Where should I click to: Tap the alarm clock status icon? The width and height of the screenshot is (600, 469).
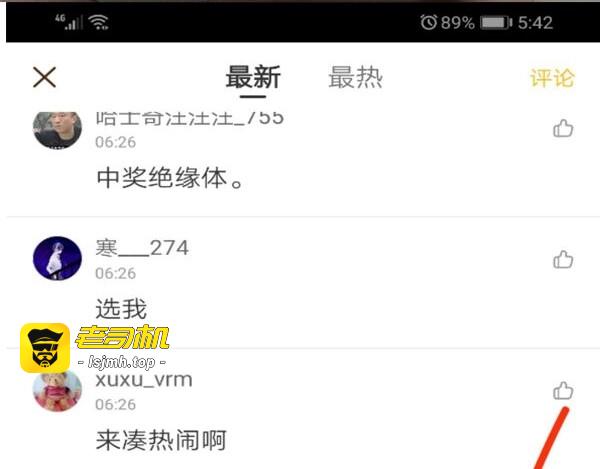429,22
